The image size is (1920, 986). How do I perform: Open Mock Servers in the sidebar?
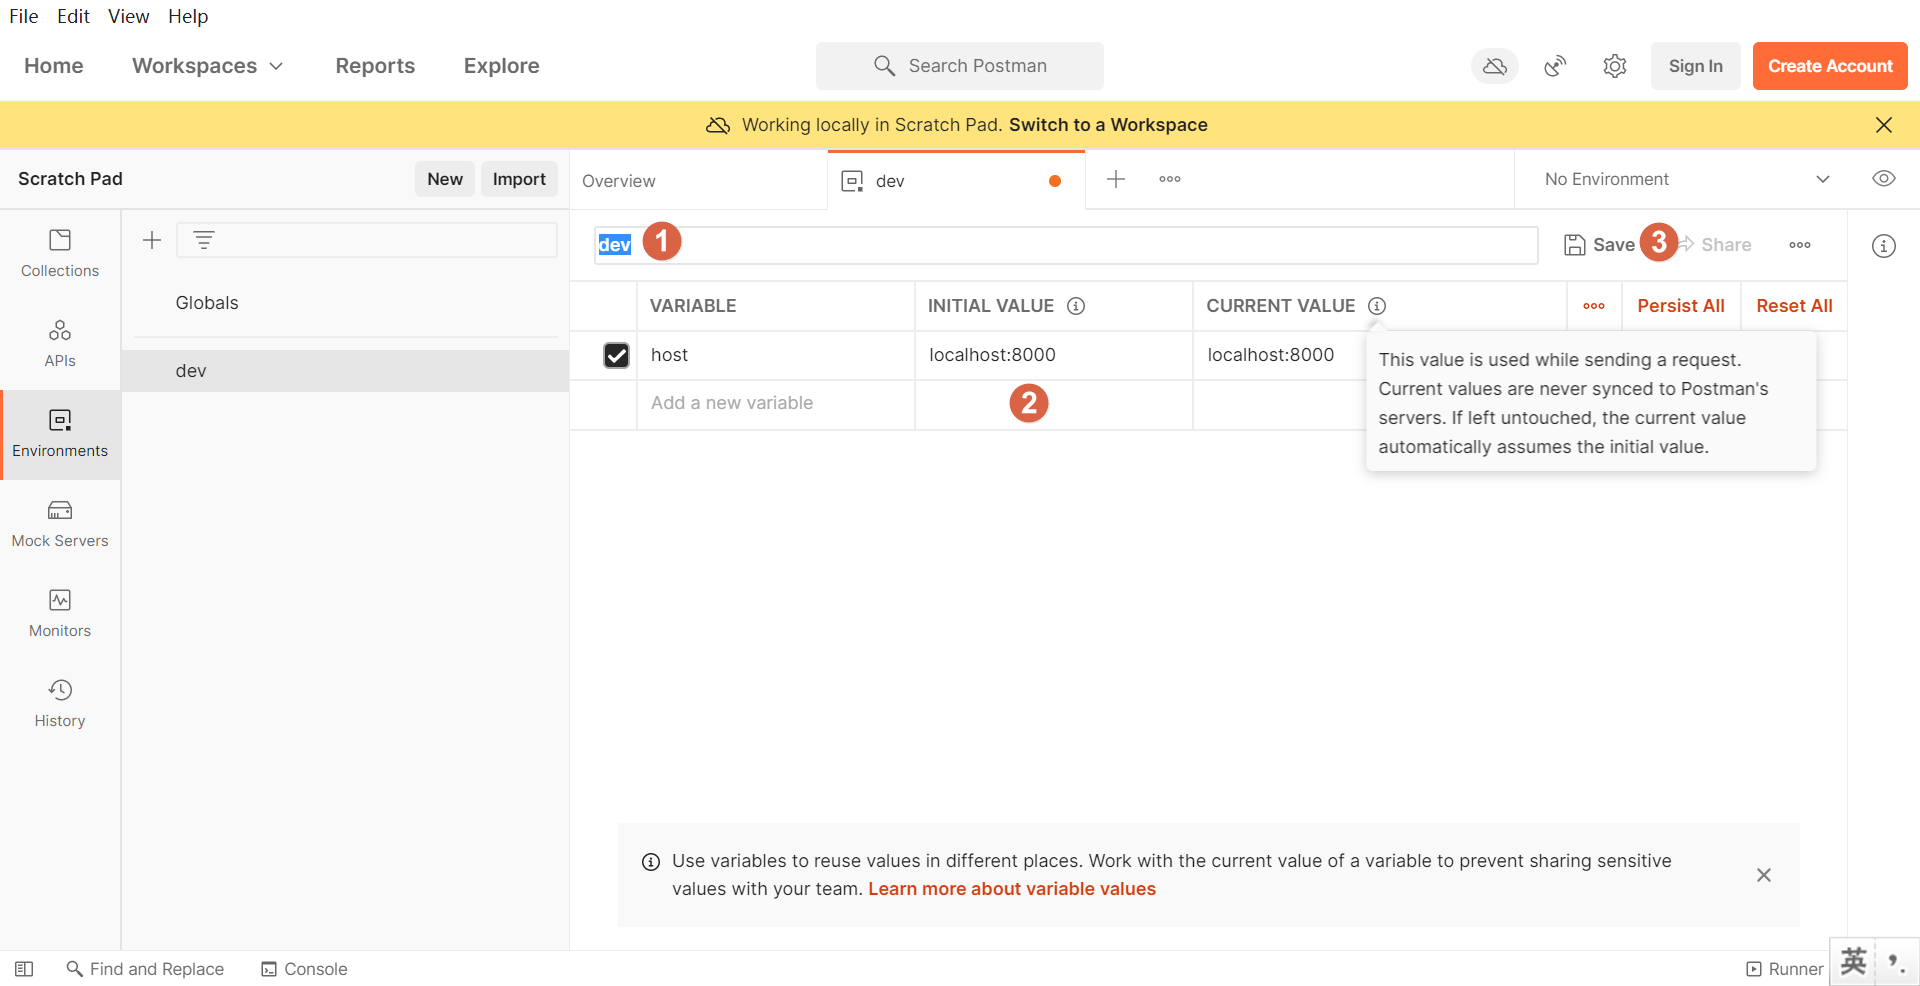click(60, 524)
